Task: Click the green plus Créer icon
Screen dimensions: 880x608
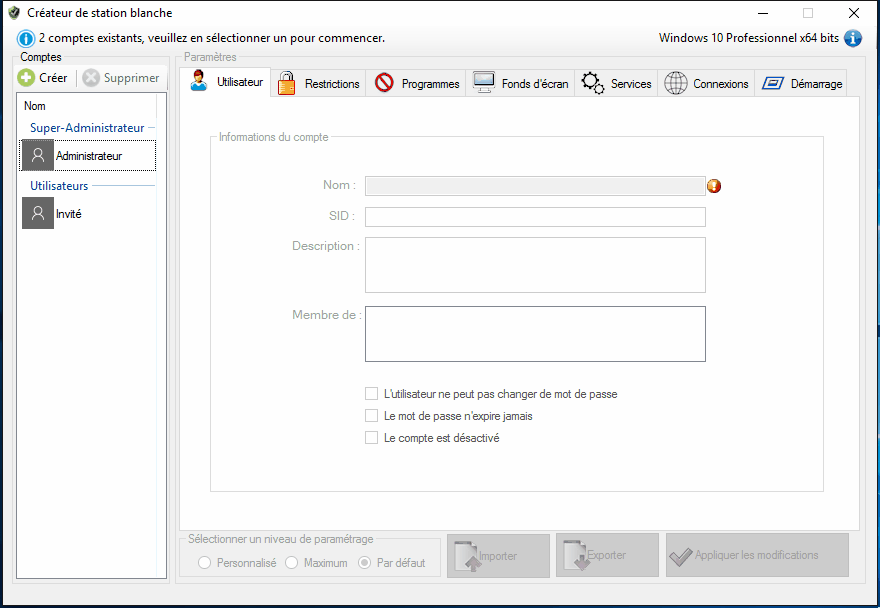Action: (x=27, y=78)
